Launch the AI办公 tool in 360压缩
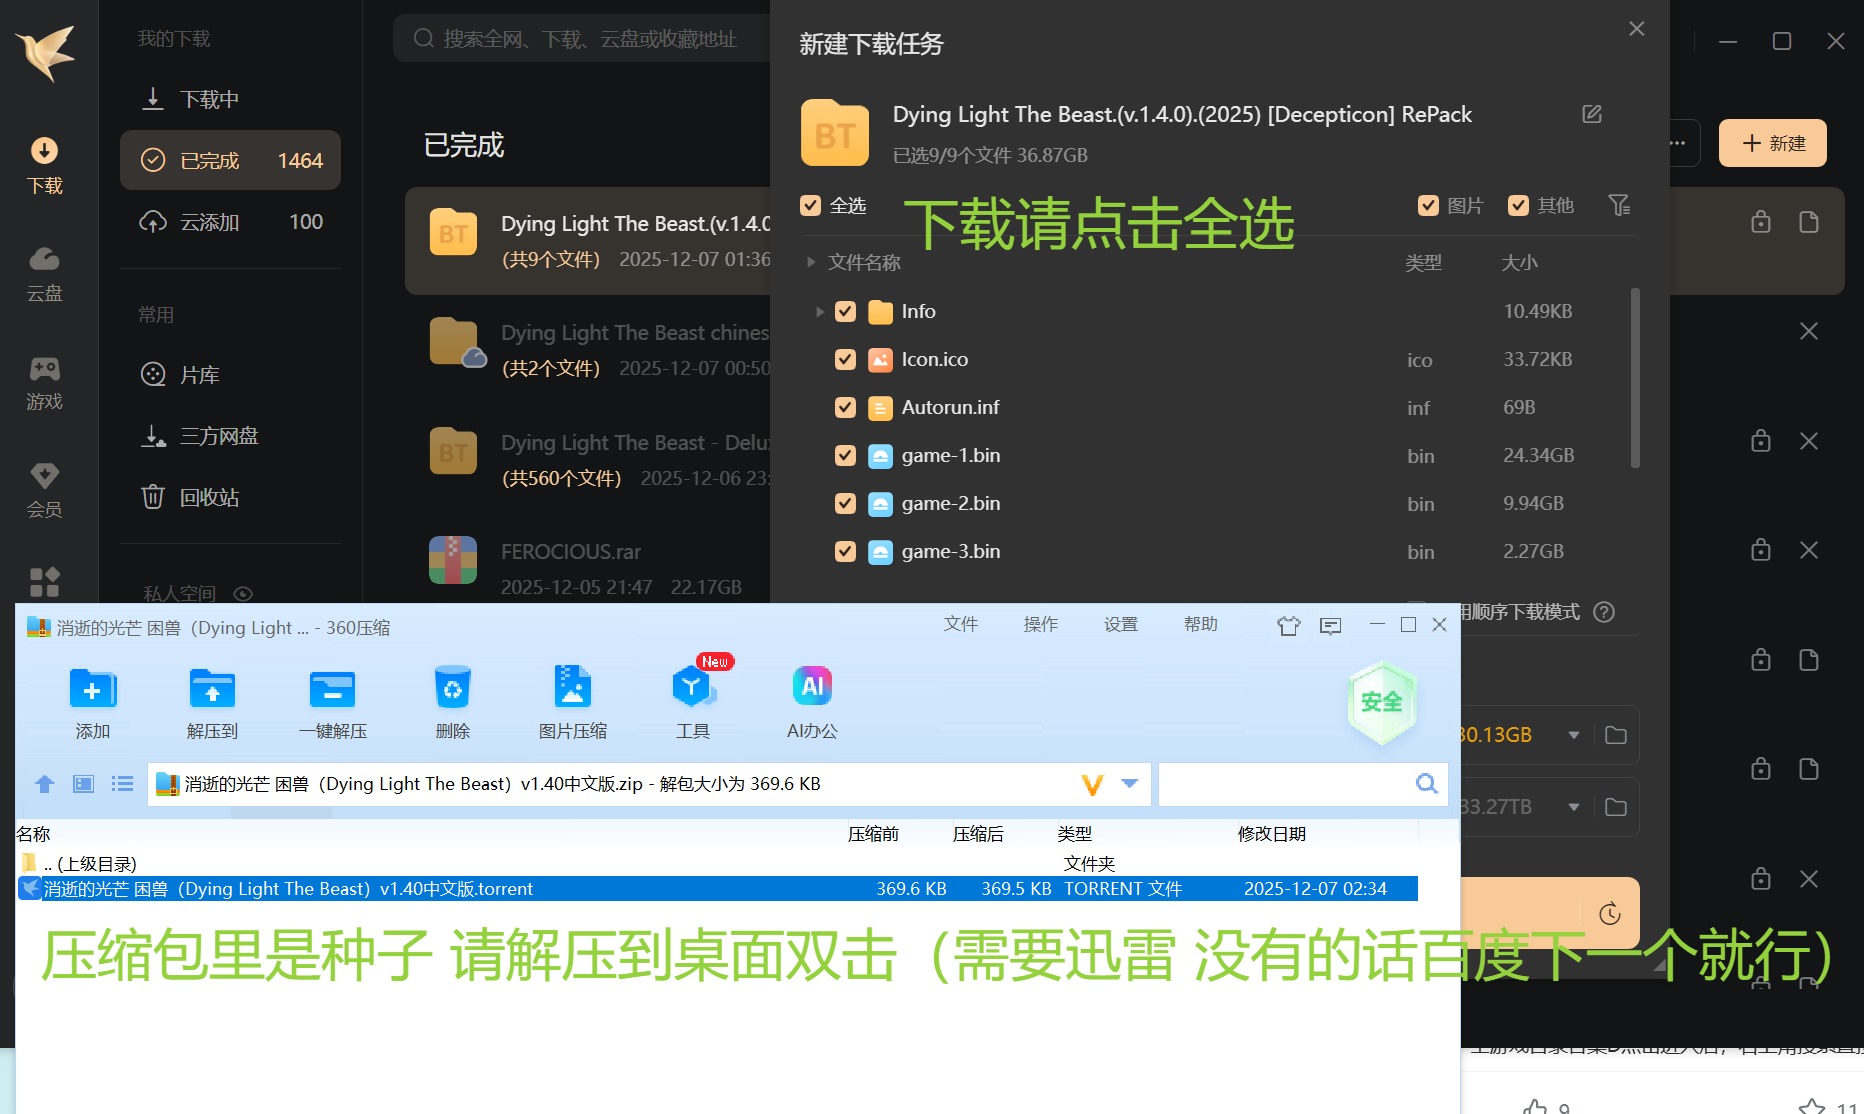This screenshot has width=1864, height=1114. [x=811, y=700]
